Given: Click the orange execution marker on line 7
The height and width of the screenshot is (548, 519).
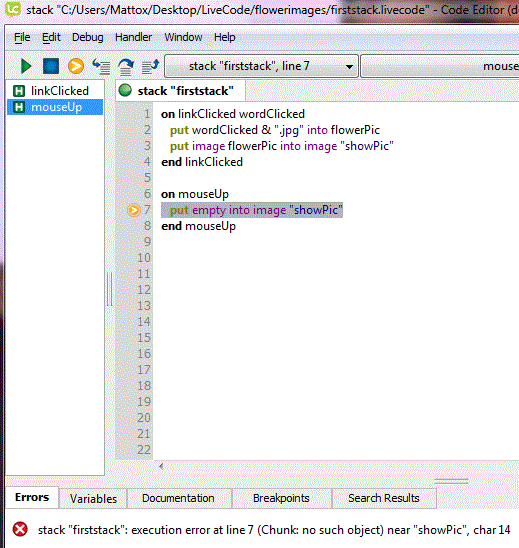Looking at the screenshot, I should coord(133,210).
